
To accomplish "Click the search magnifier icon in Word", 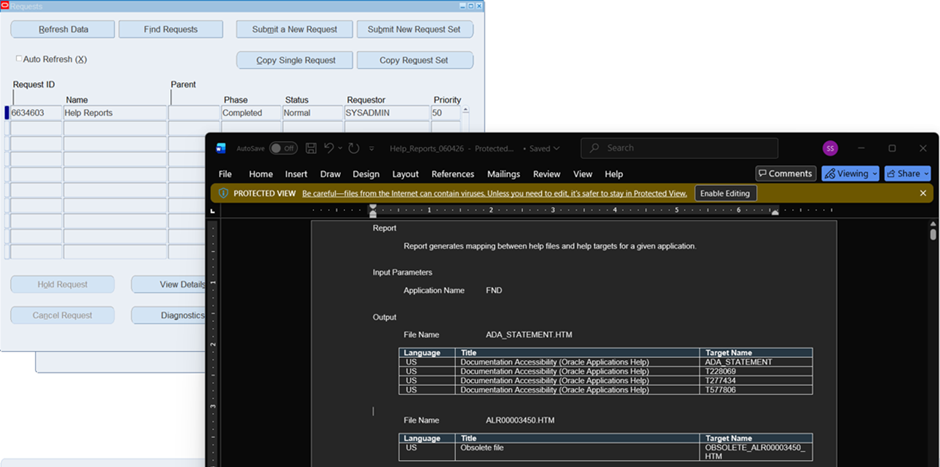I will [594, 148].
